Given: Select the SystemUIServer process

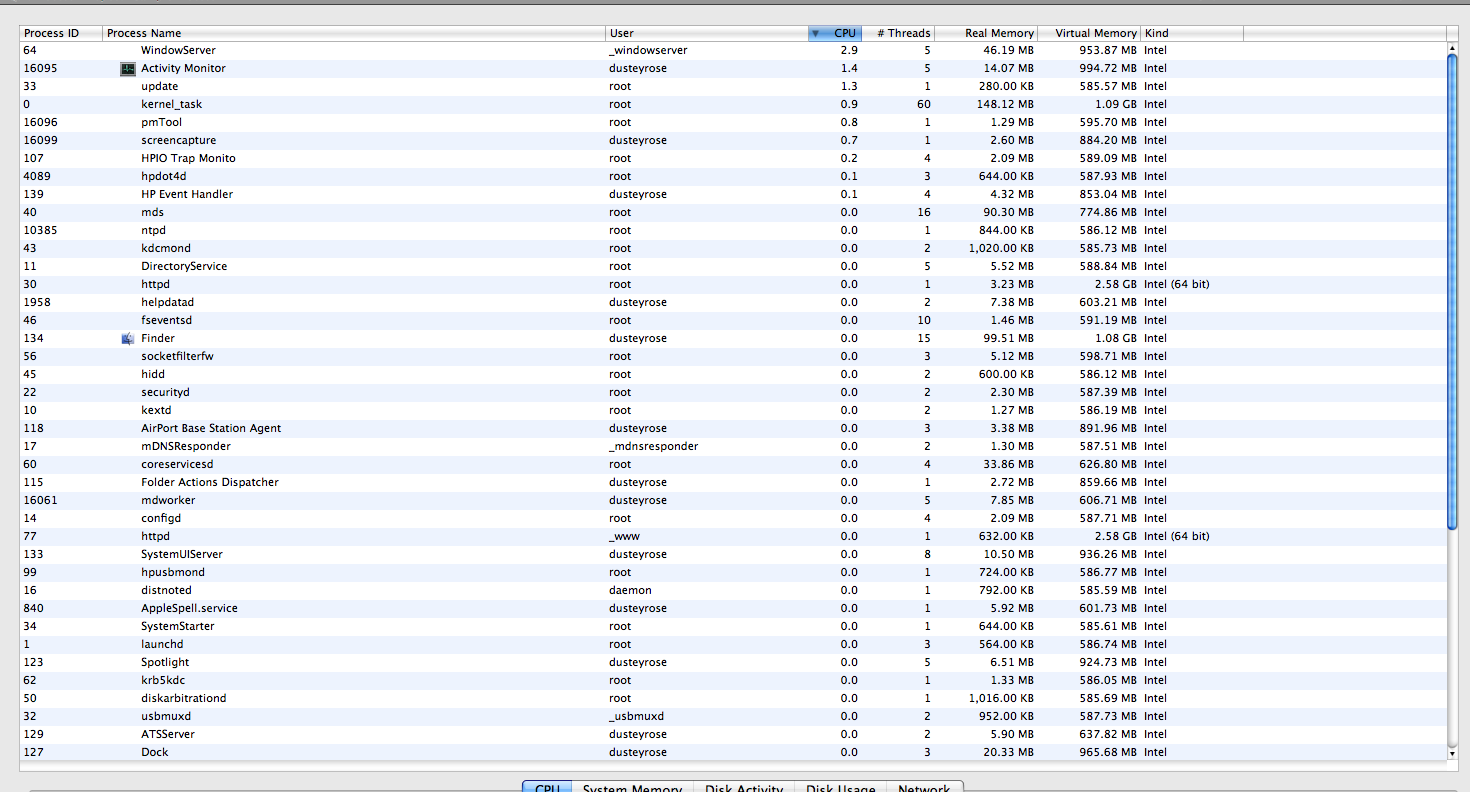Looking at the screenshot, I should [x=733, y=554].
